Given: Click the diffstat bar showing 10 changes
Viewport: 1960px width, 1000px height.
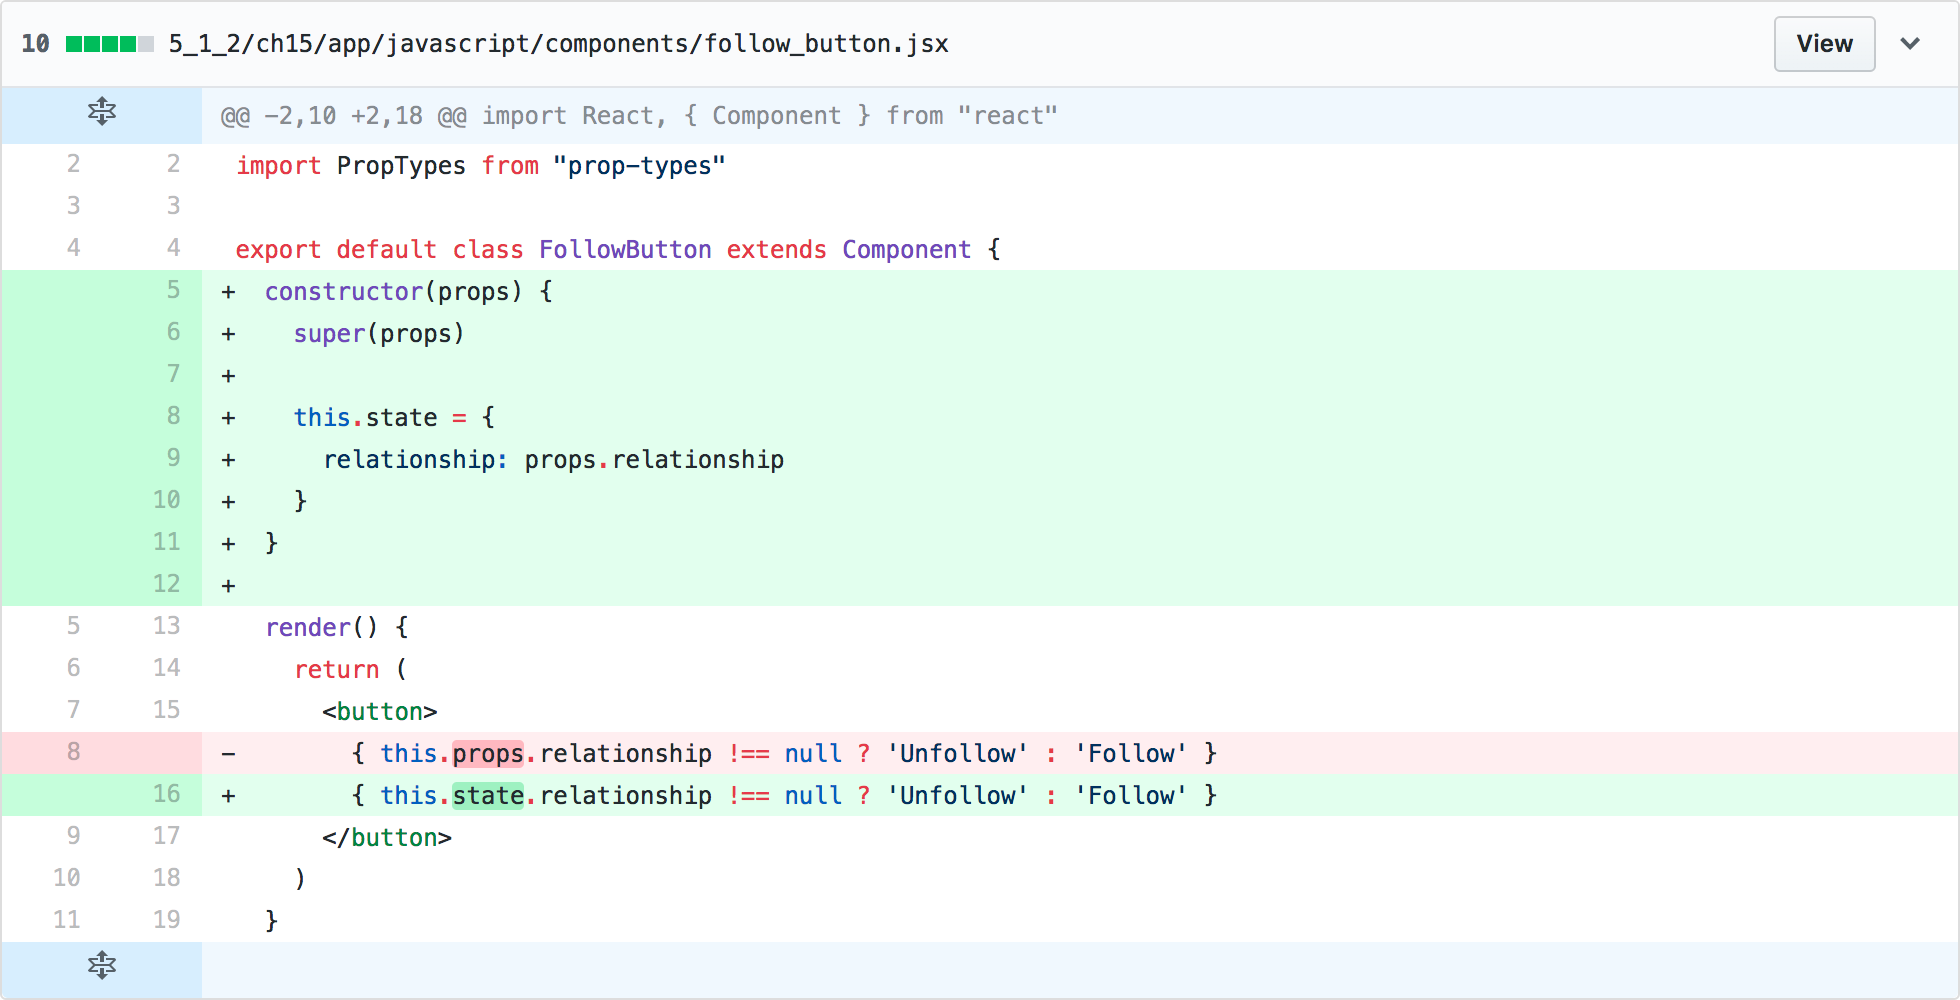Looking at the screenshot, I should click(109, 44).
